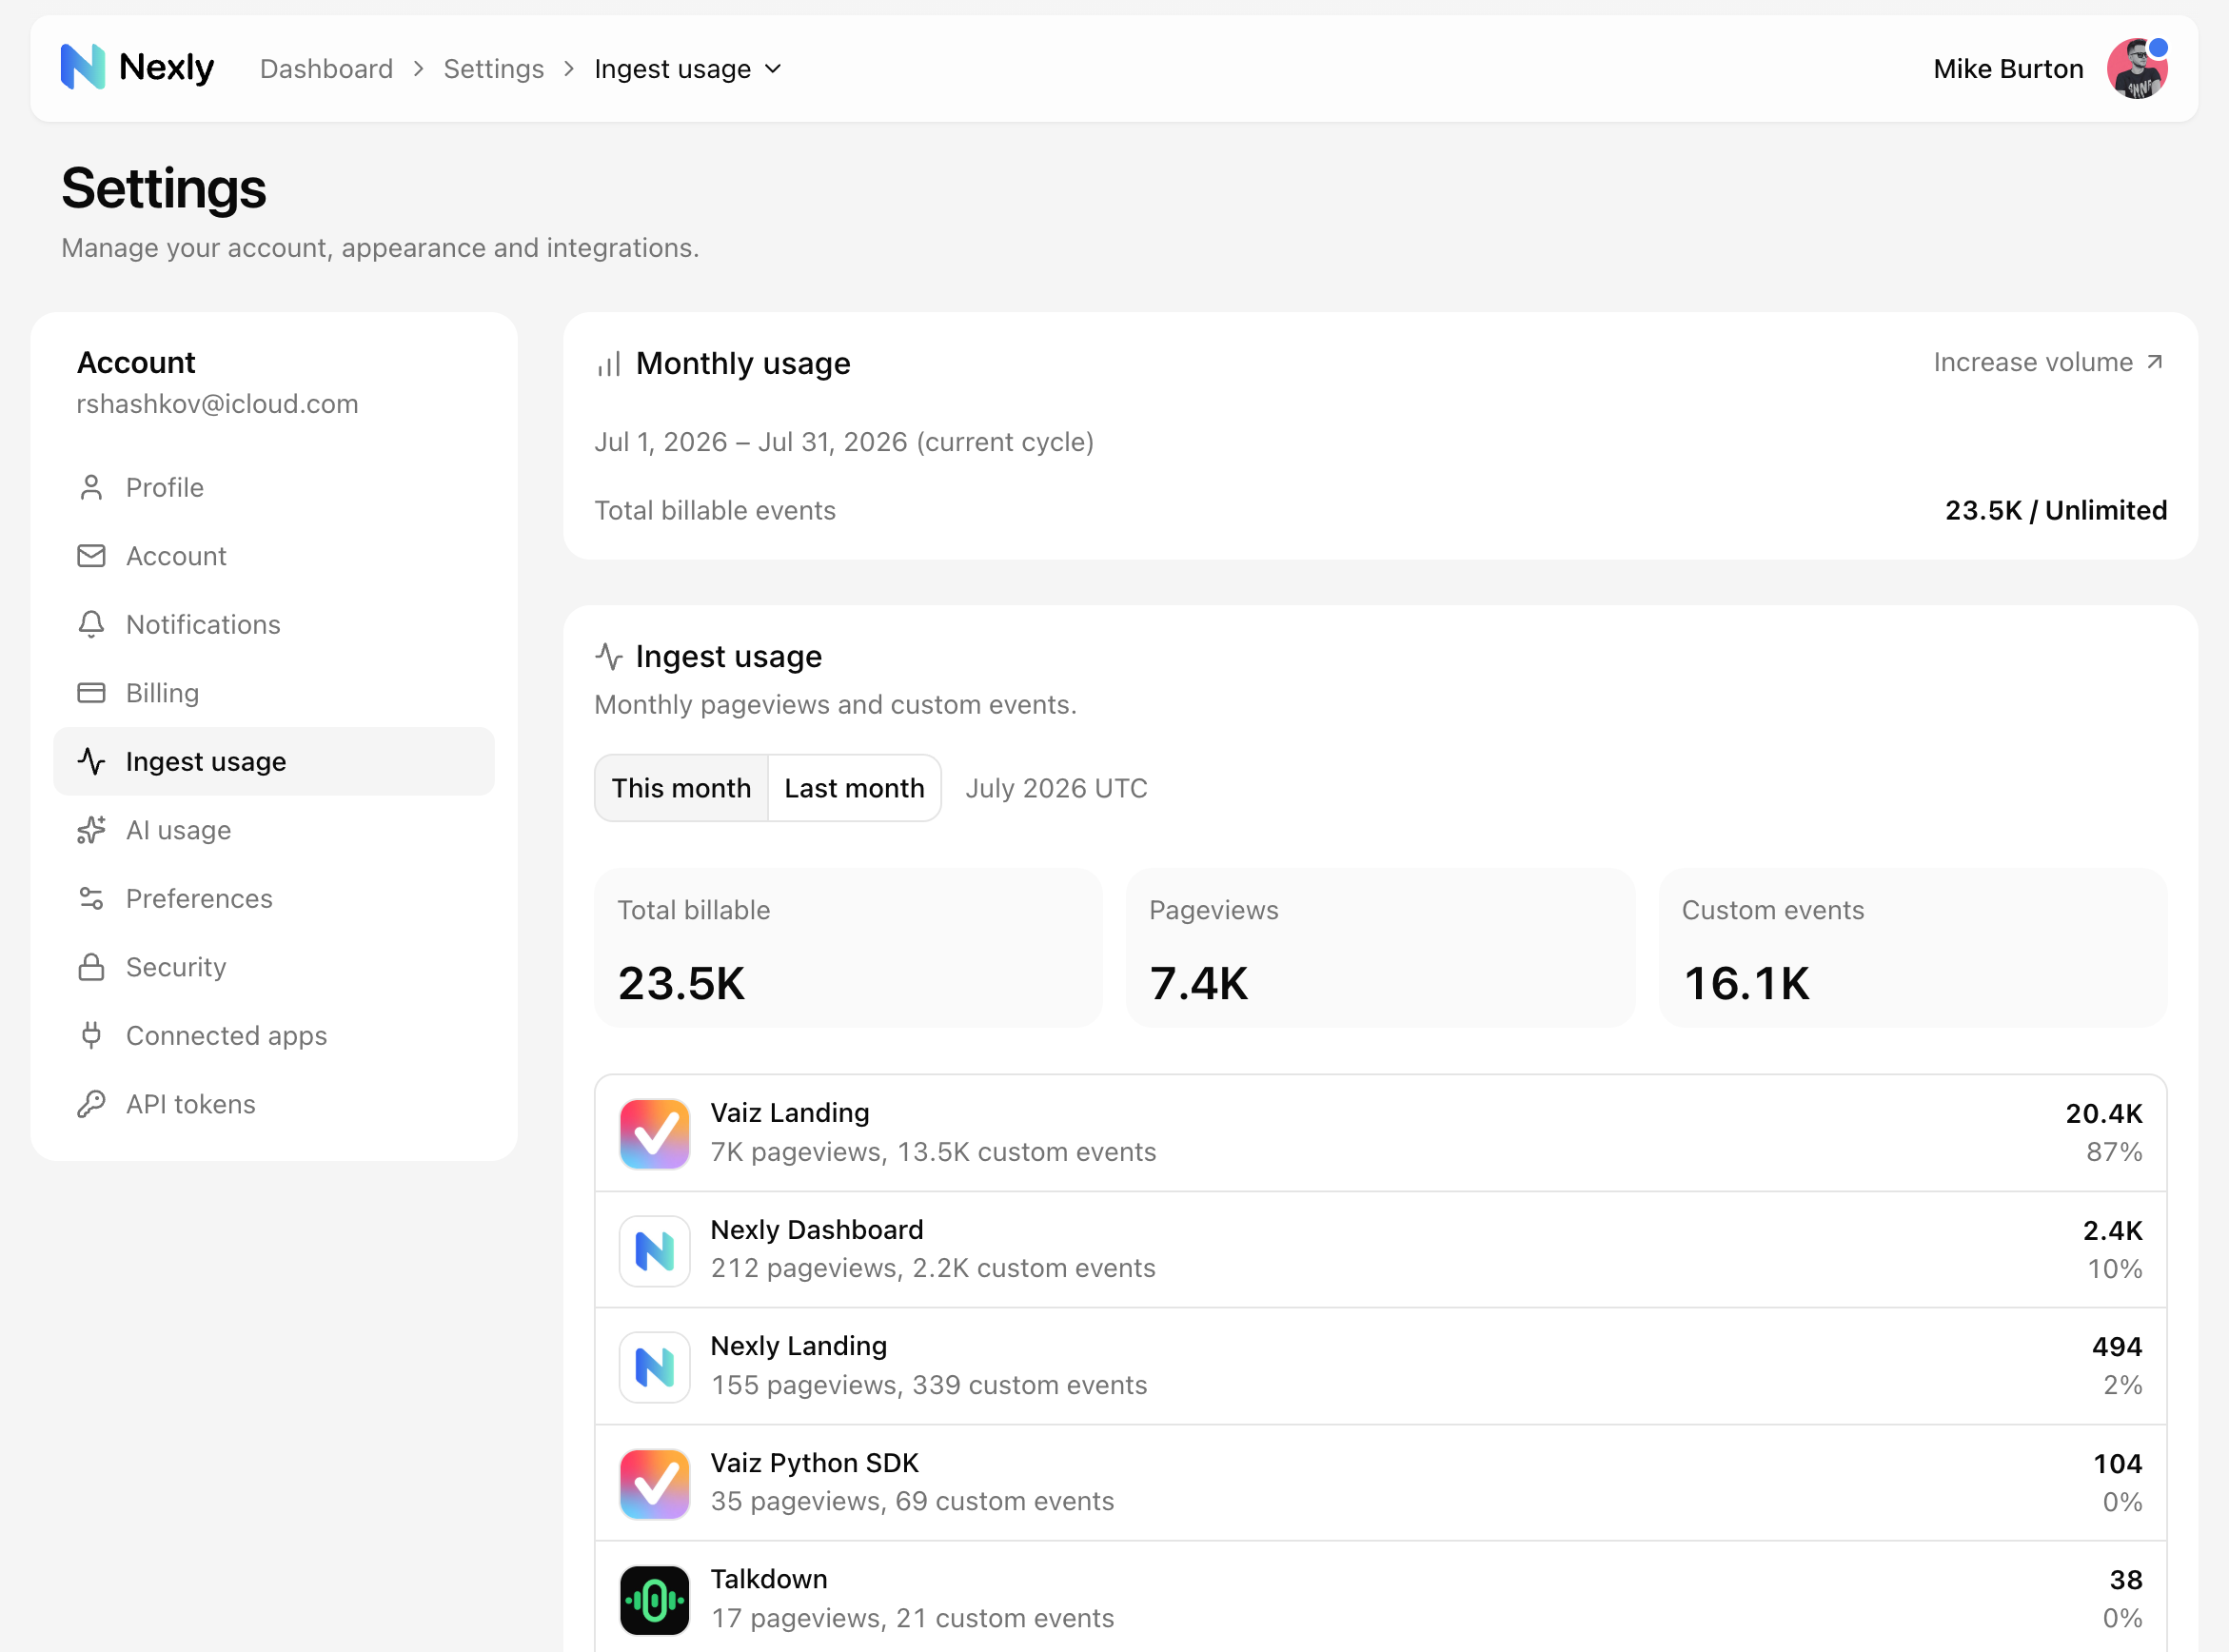Image resolution: width=2229 pixels, height=1652 pixels.
Task: Open Account settings in sidebar
Action: (x=274, y=555)
